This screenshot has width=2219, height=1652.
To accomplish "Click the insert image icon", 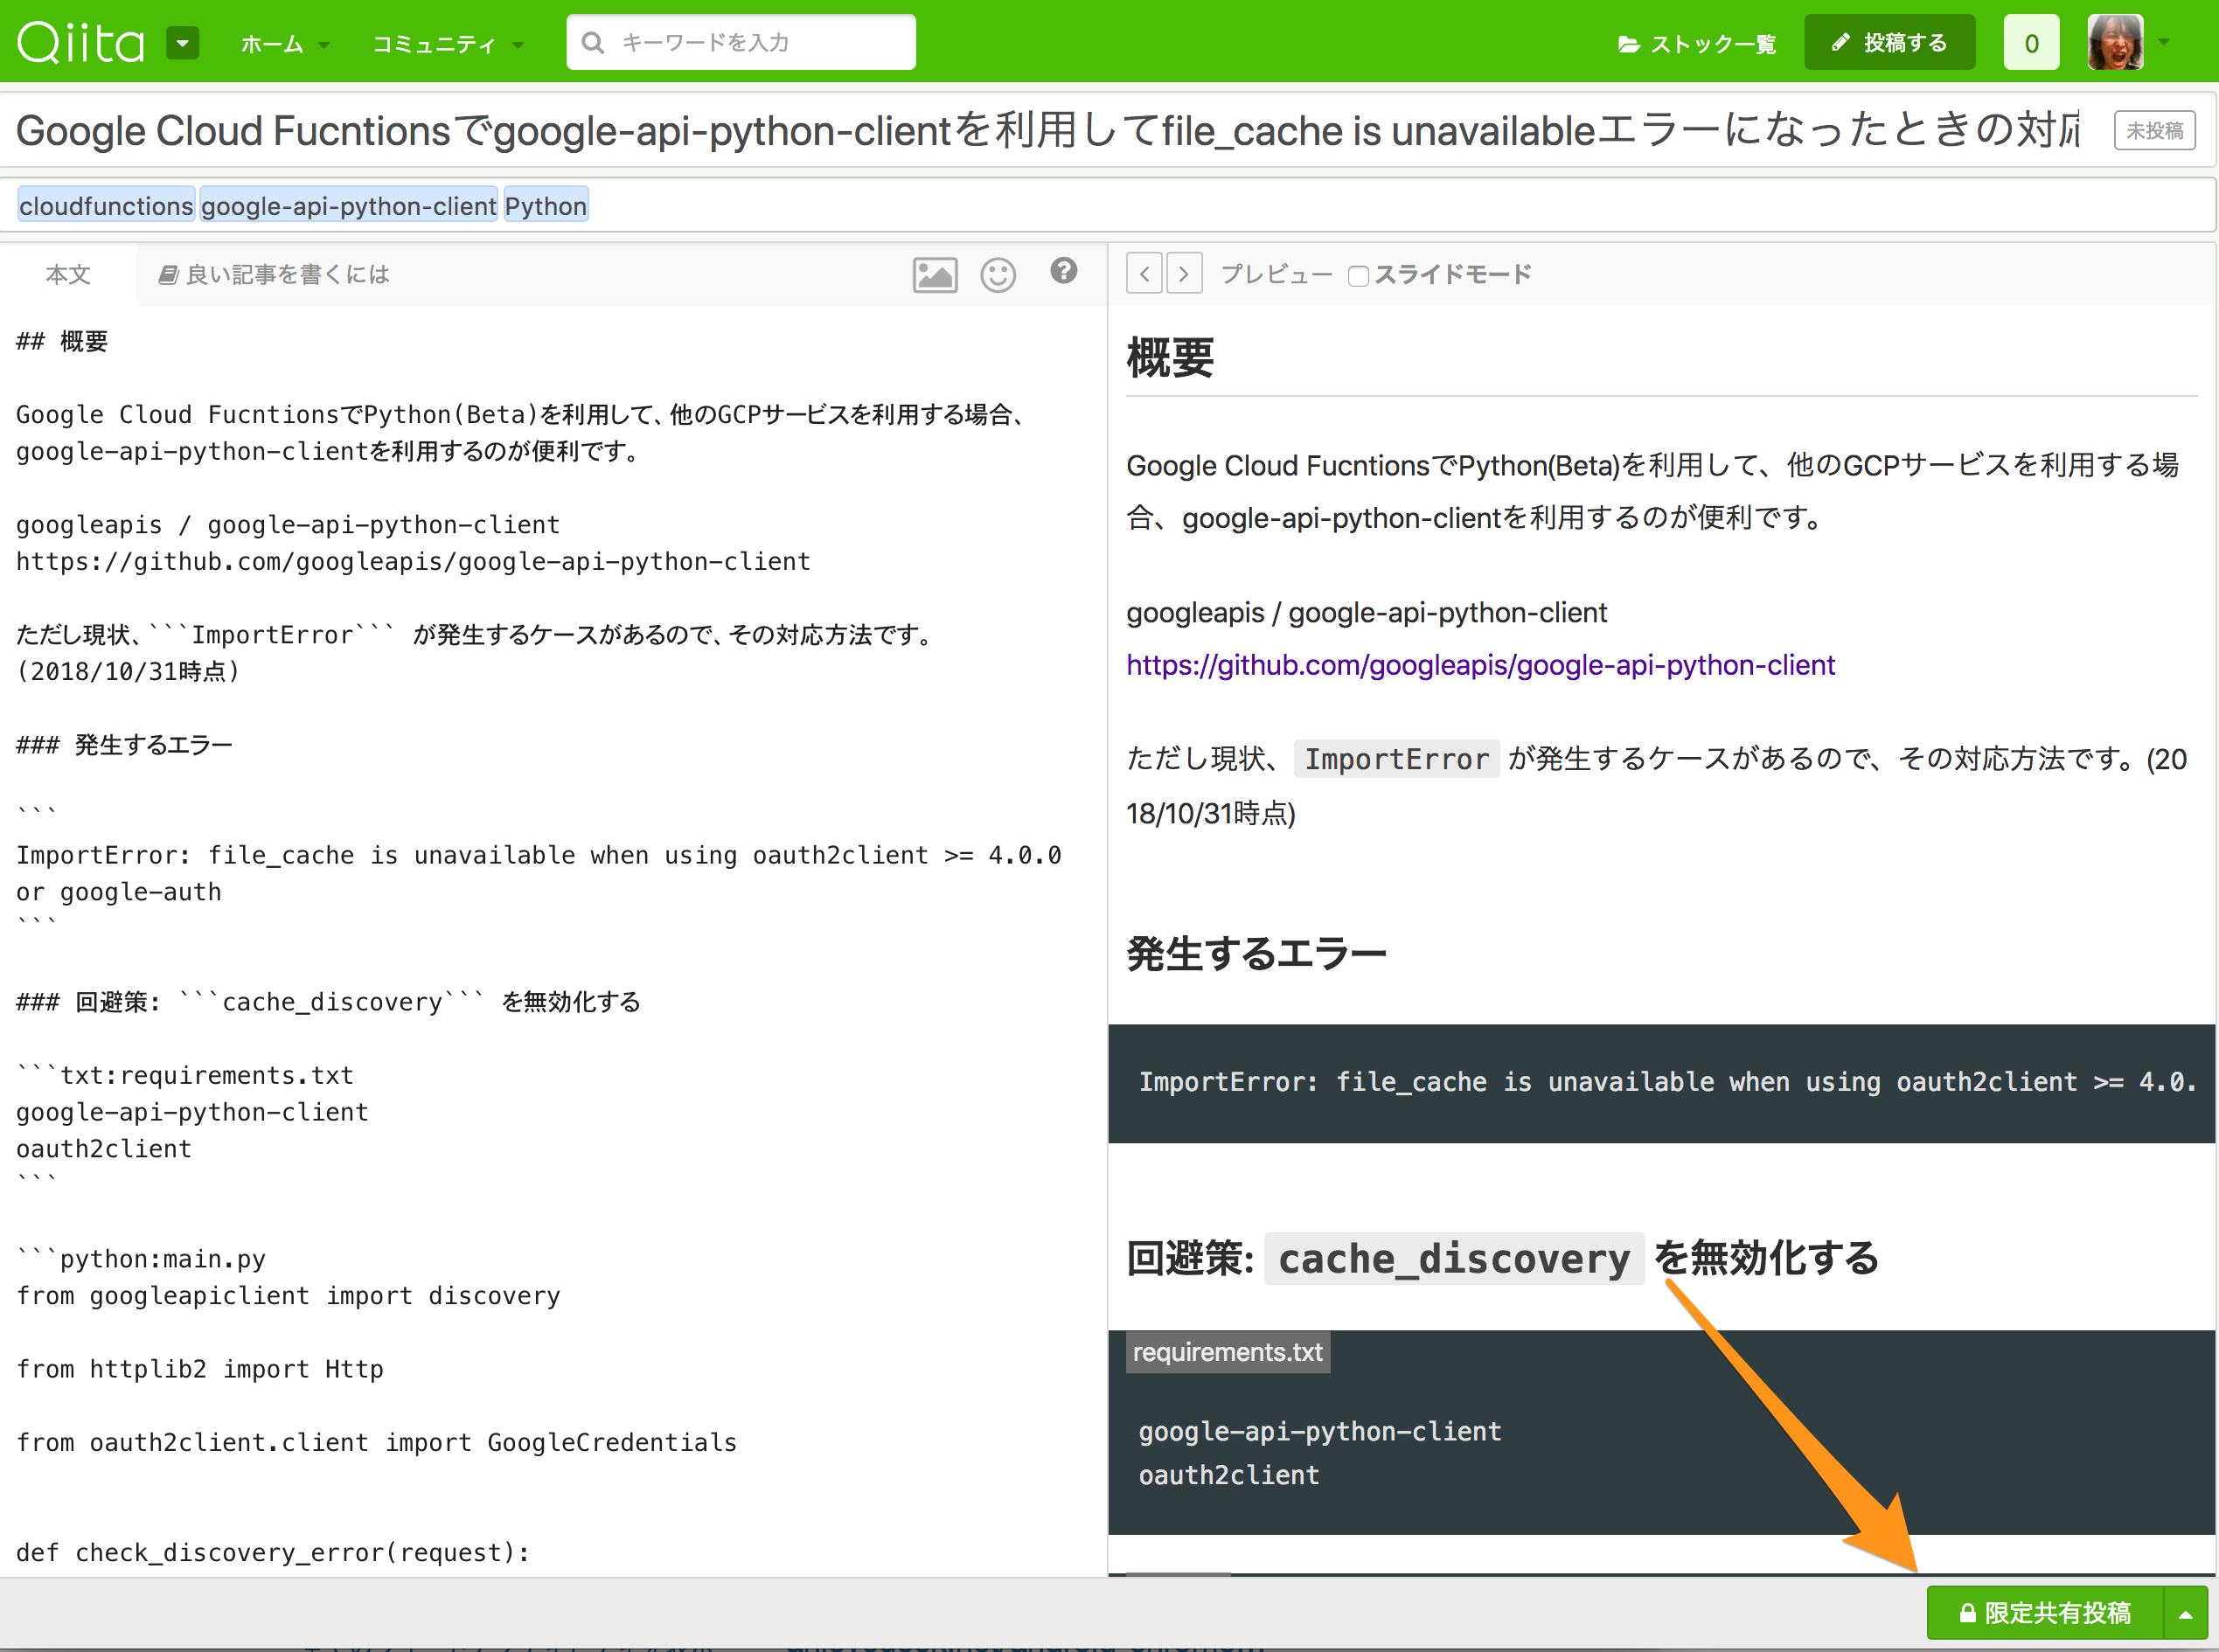I will pyautogui.click(x=935, y=274).
